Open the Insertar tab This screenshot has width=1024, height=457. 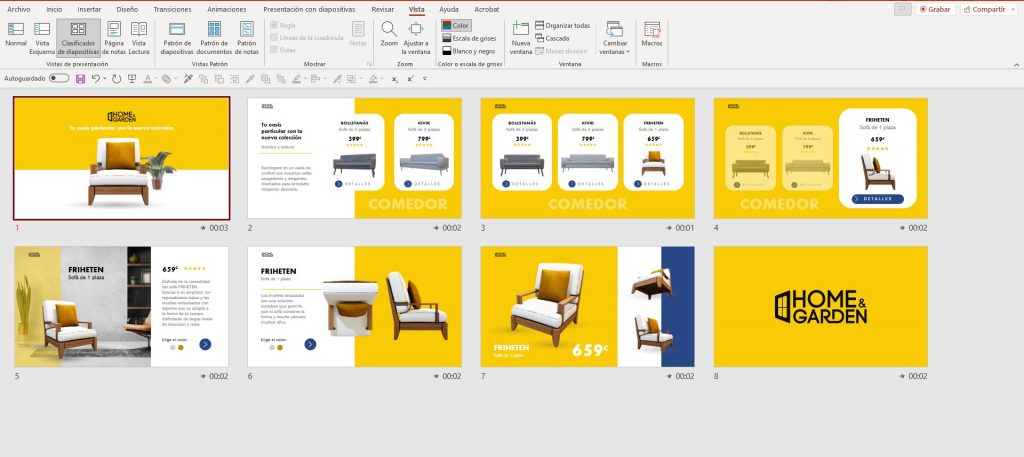coord(89,9)
